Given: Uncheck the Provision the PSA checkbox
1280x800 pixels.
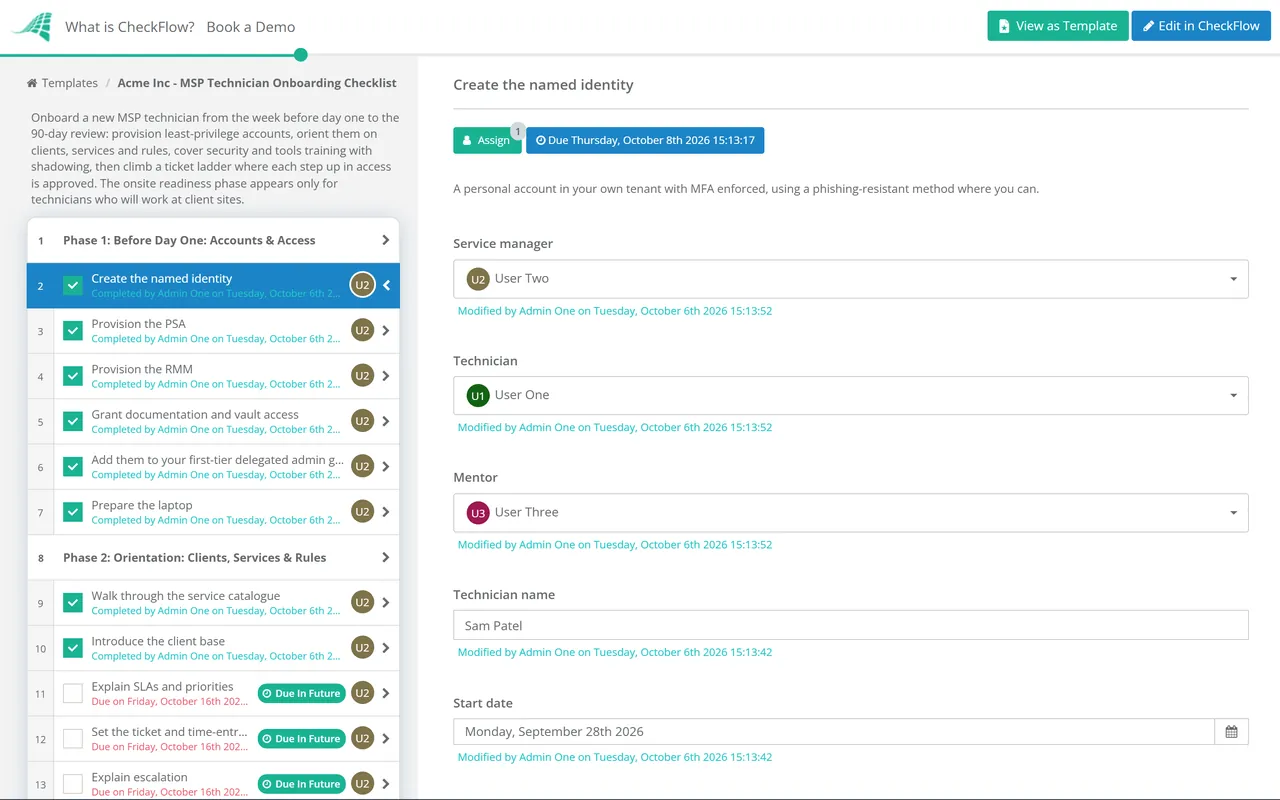Looking at the screenshot, I should pyautogui.click(x=73, y=330).
